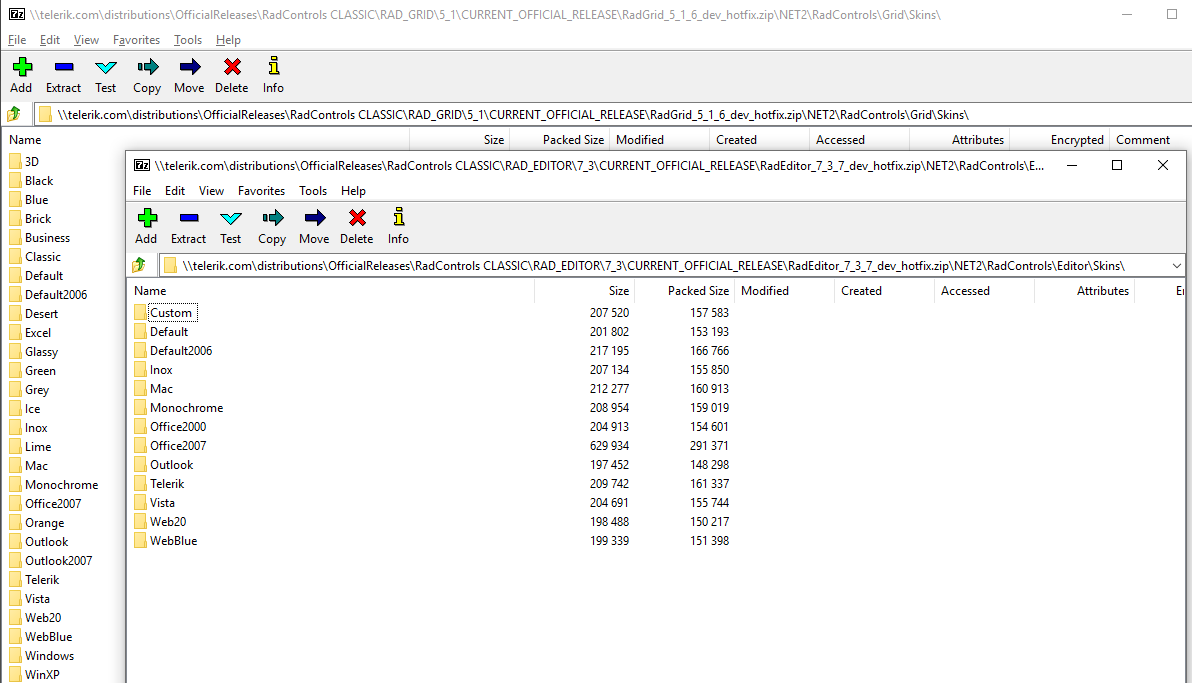Click 7z app icon in RadGrid title bar
1192x683 pixels.
click(17, 14)
